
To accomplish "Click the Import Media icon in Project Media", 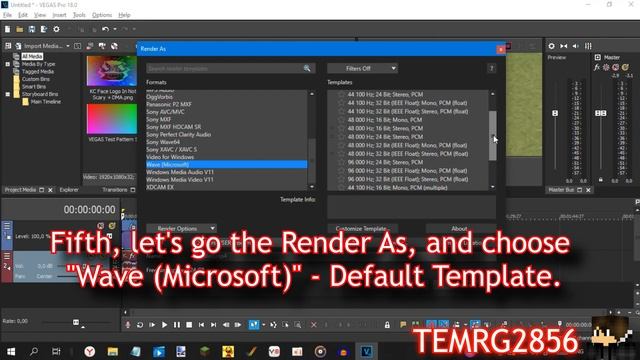I will (x=18, y=46).
